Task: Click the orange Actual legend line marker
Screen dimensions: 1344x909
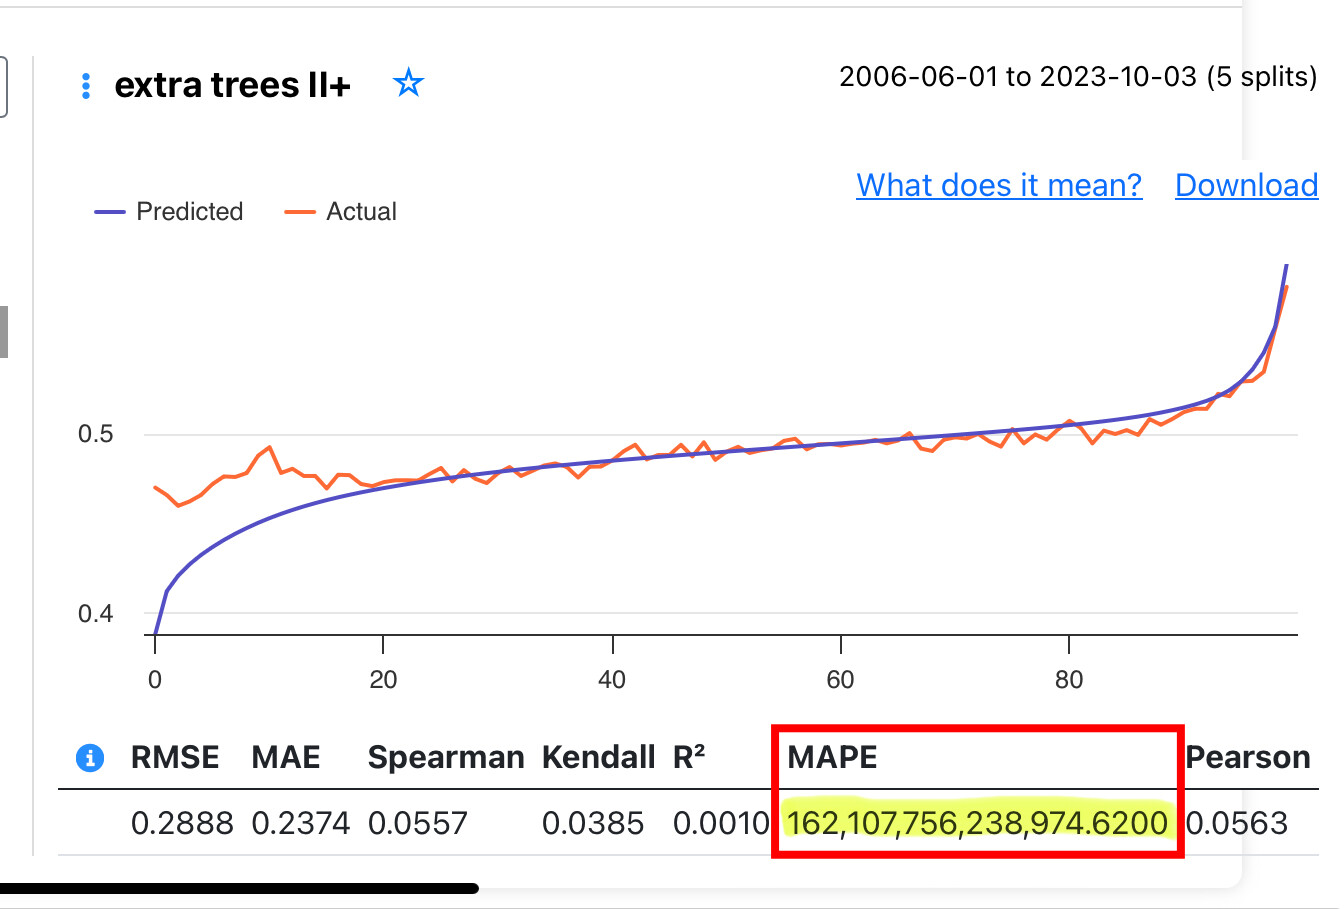Action: click(300, 212)
